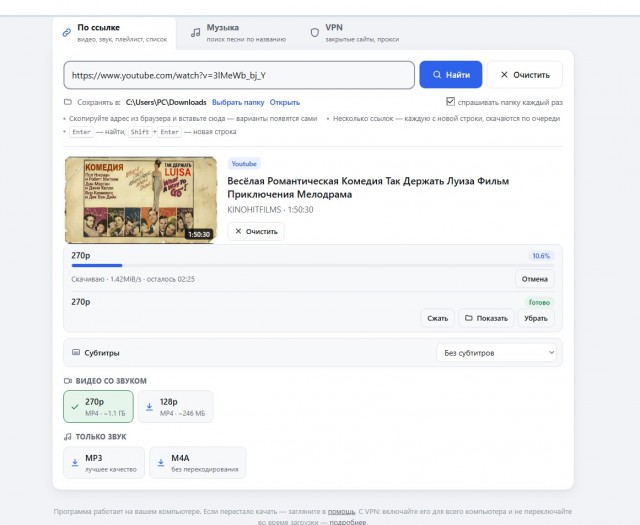Click the shield icon in VPN tab
640x525 pixels.
pyautogui.click(x=315, y=33)
